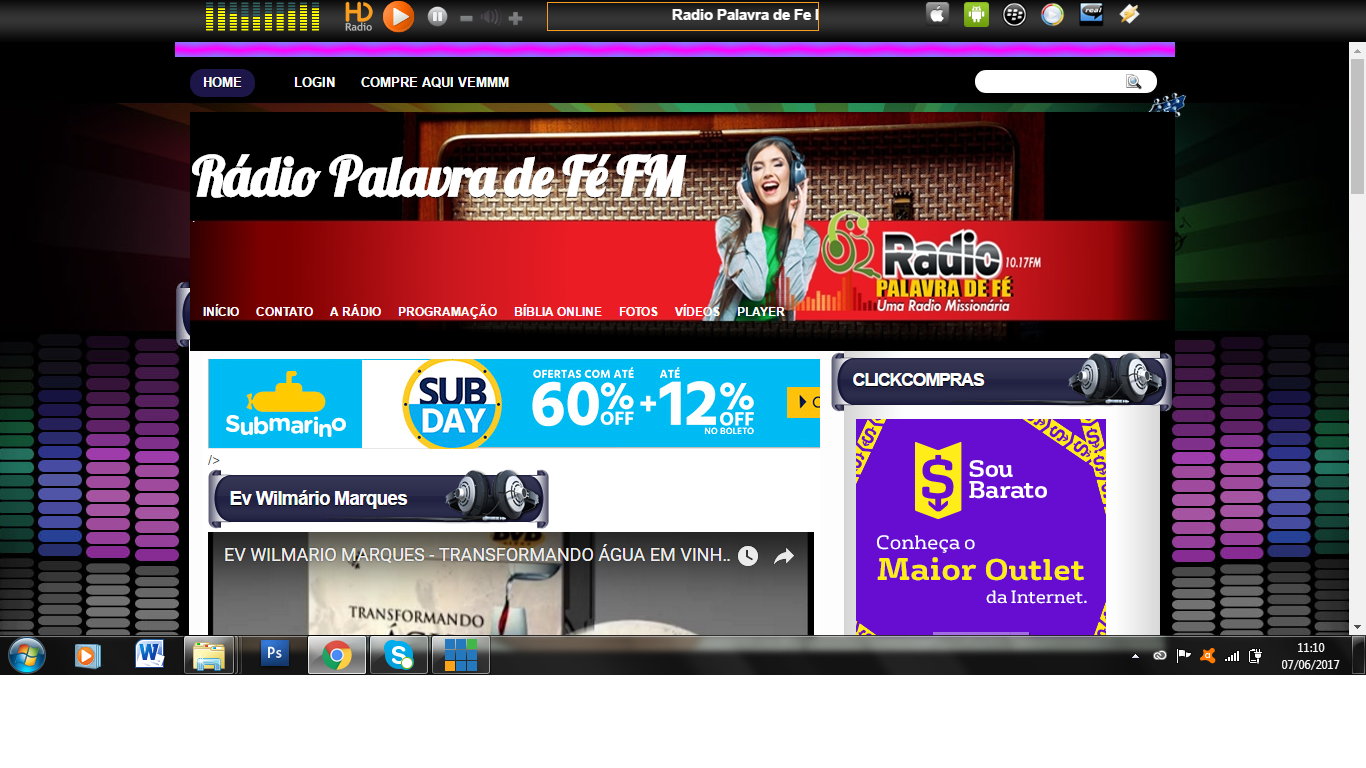Pause the radio stream
The image size is (1366, 768).
point(437,16)
